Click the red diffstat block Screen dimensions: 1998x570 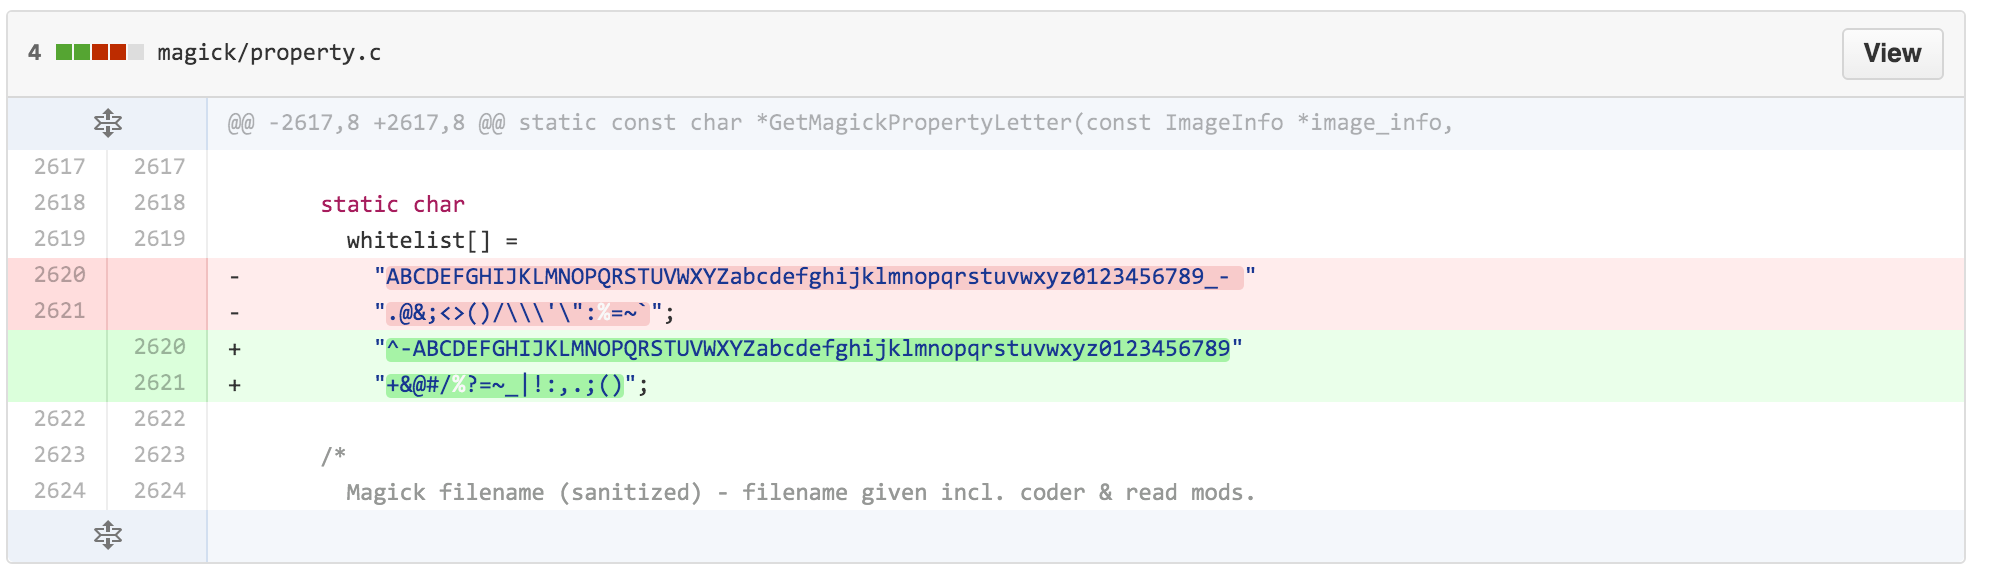(x=109, y=52)
